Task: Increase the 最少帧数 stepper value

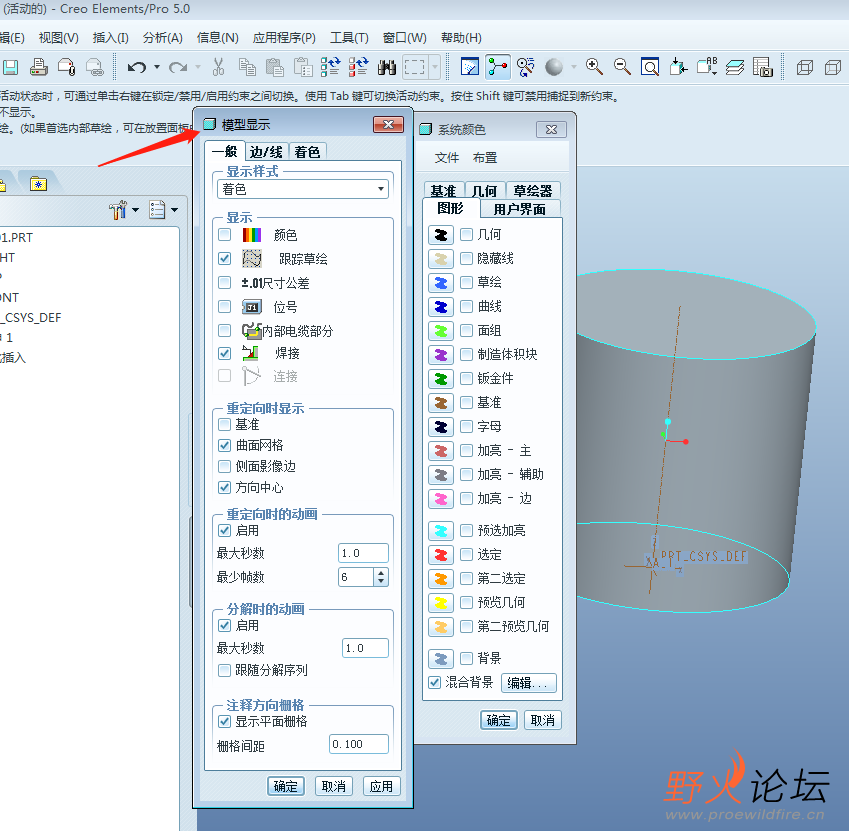Action: tap(381, 573)
